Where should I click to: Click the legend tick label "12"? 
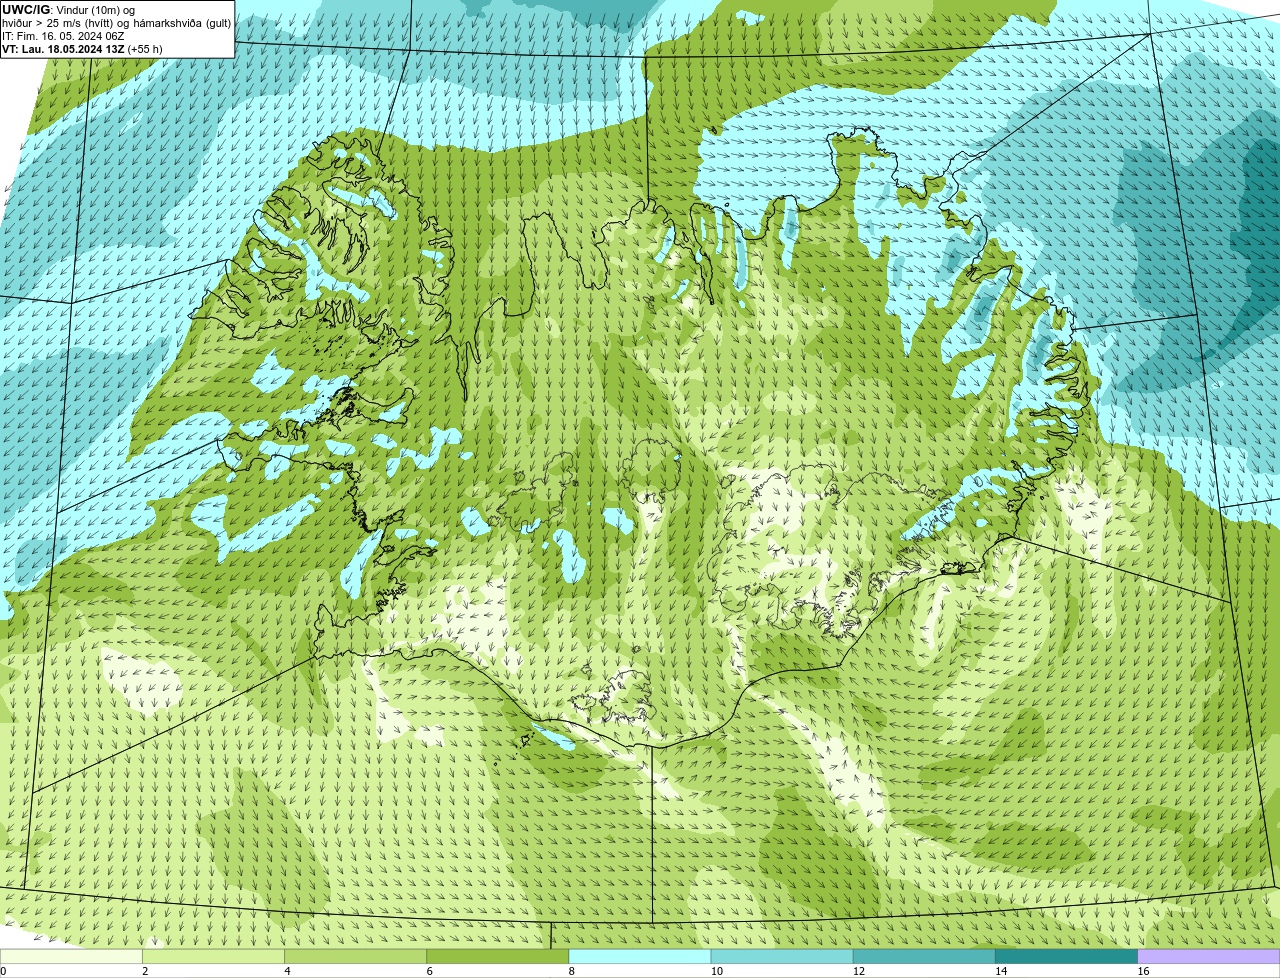(859, 971)
